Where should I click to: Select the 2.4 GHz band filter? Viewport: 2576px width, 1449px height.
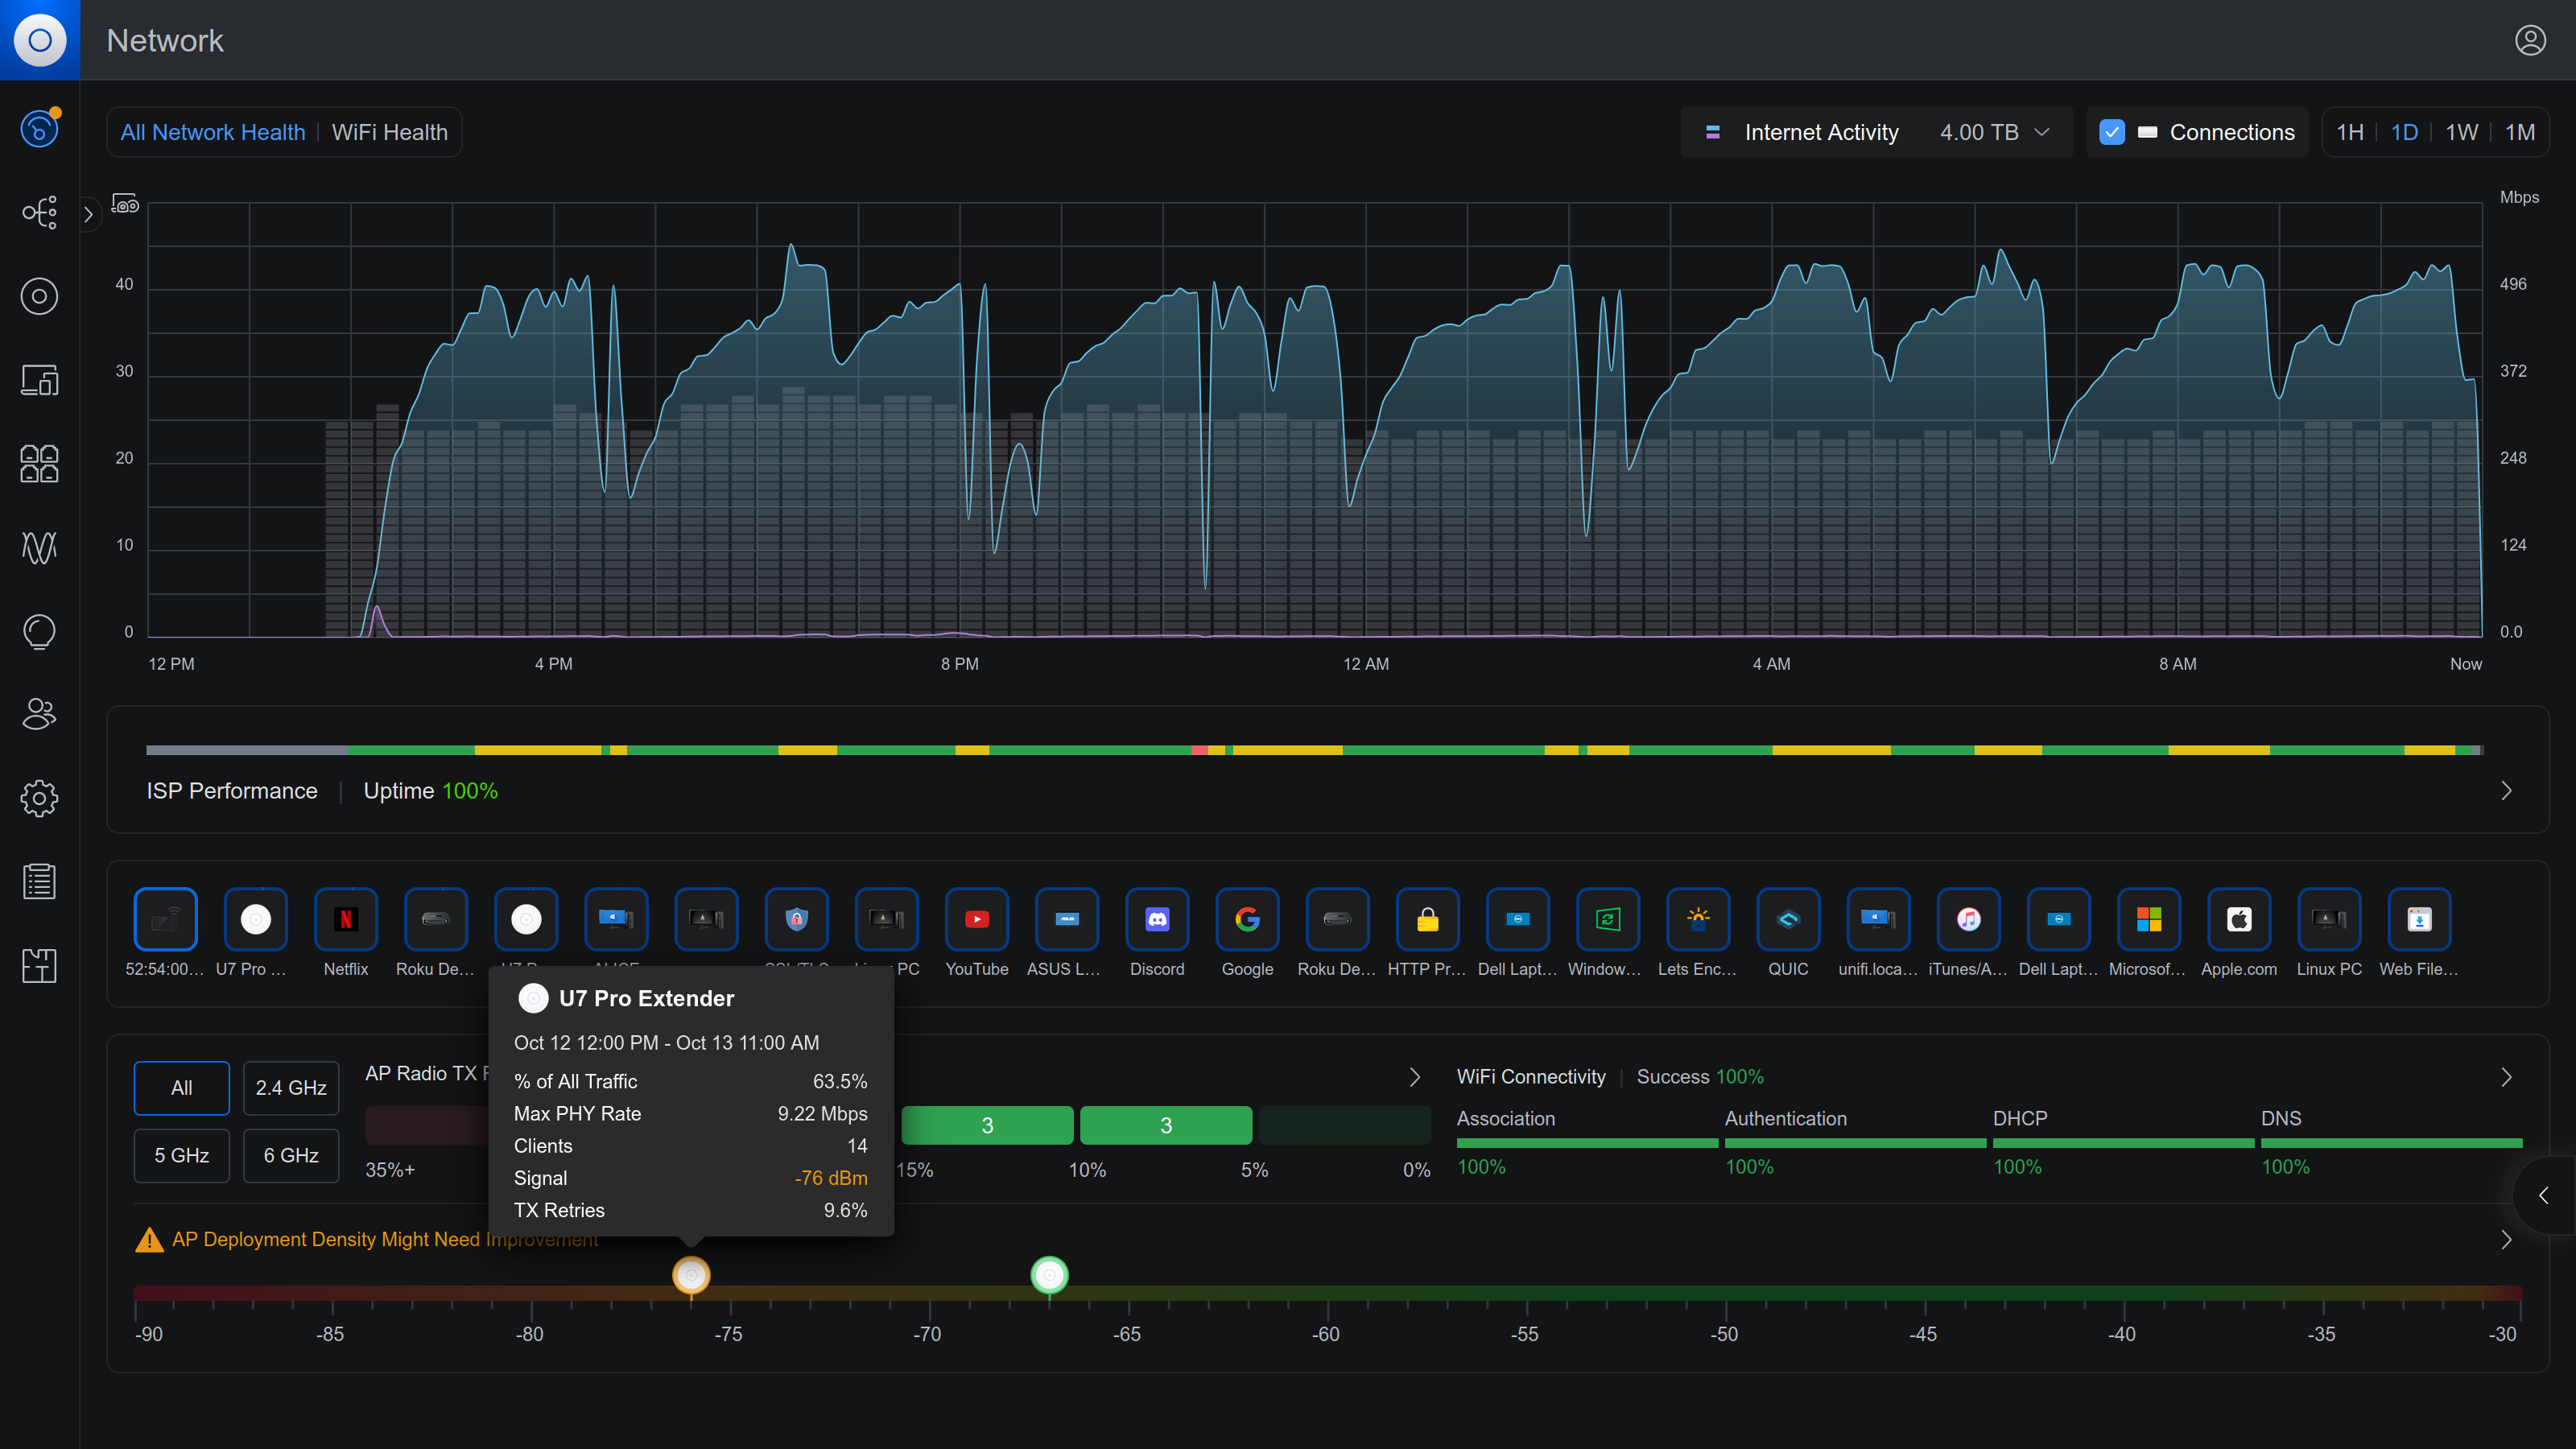tap(291, 1087)
